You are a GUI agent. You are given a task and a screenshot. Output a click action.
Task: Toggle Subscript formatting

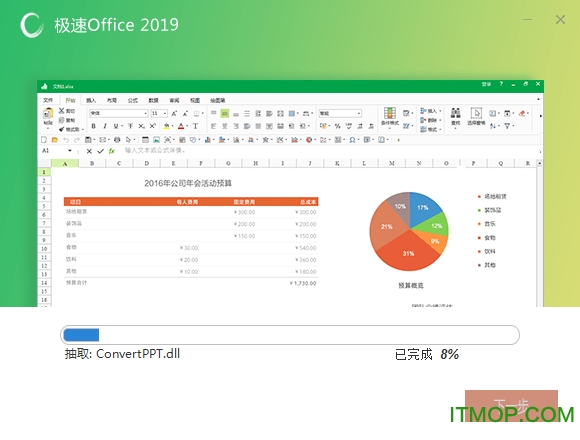(x=141, y=126)
